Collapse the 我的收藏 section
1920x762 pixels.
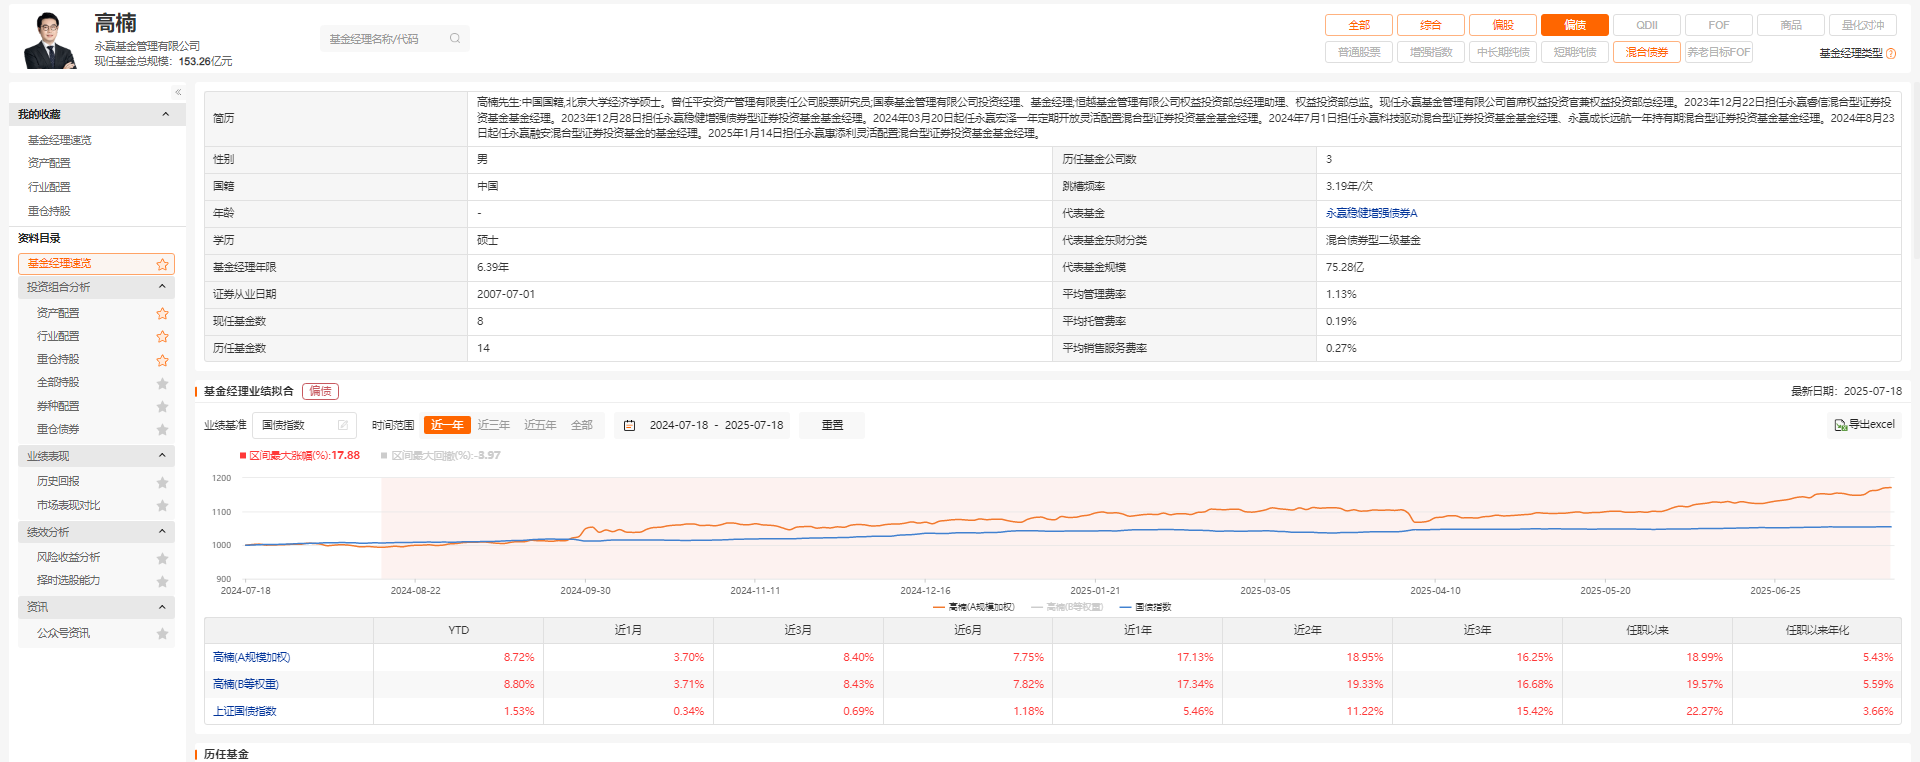click(165, 114)
